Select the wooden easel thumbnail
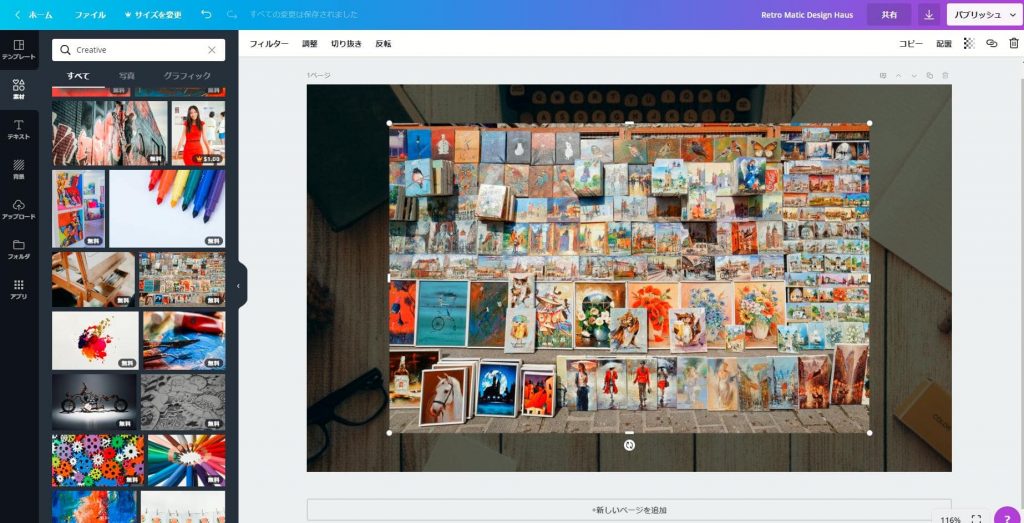Screen dimensions: 1024x523 pos(93,279)
